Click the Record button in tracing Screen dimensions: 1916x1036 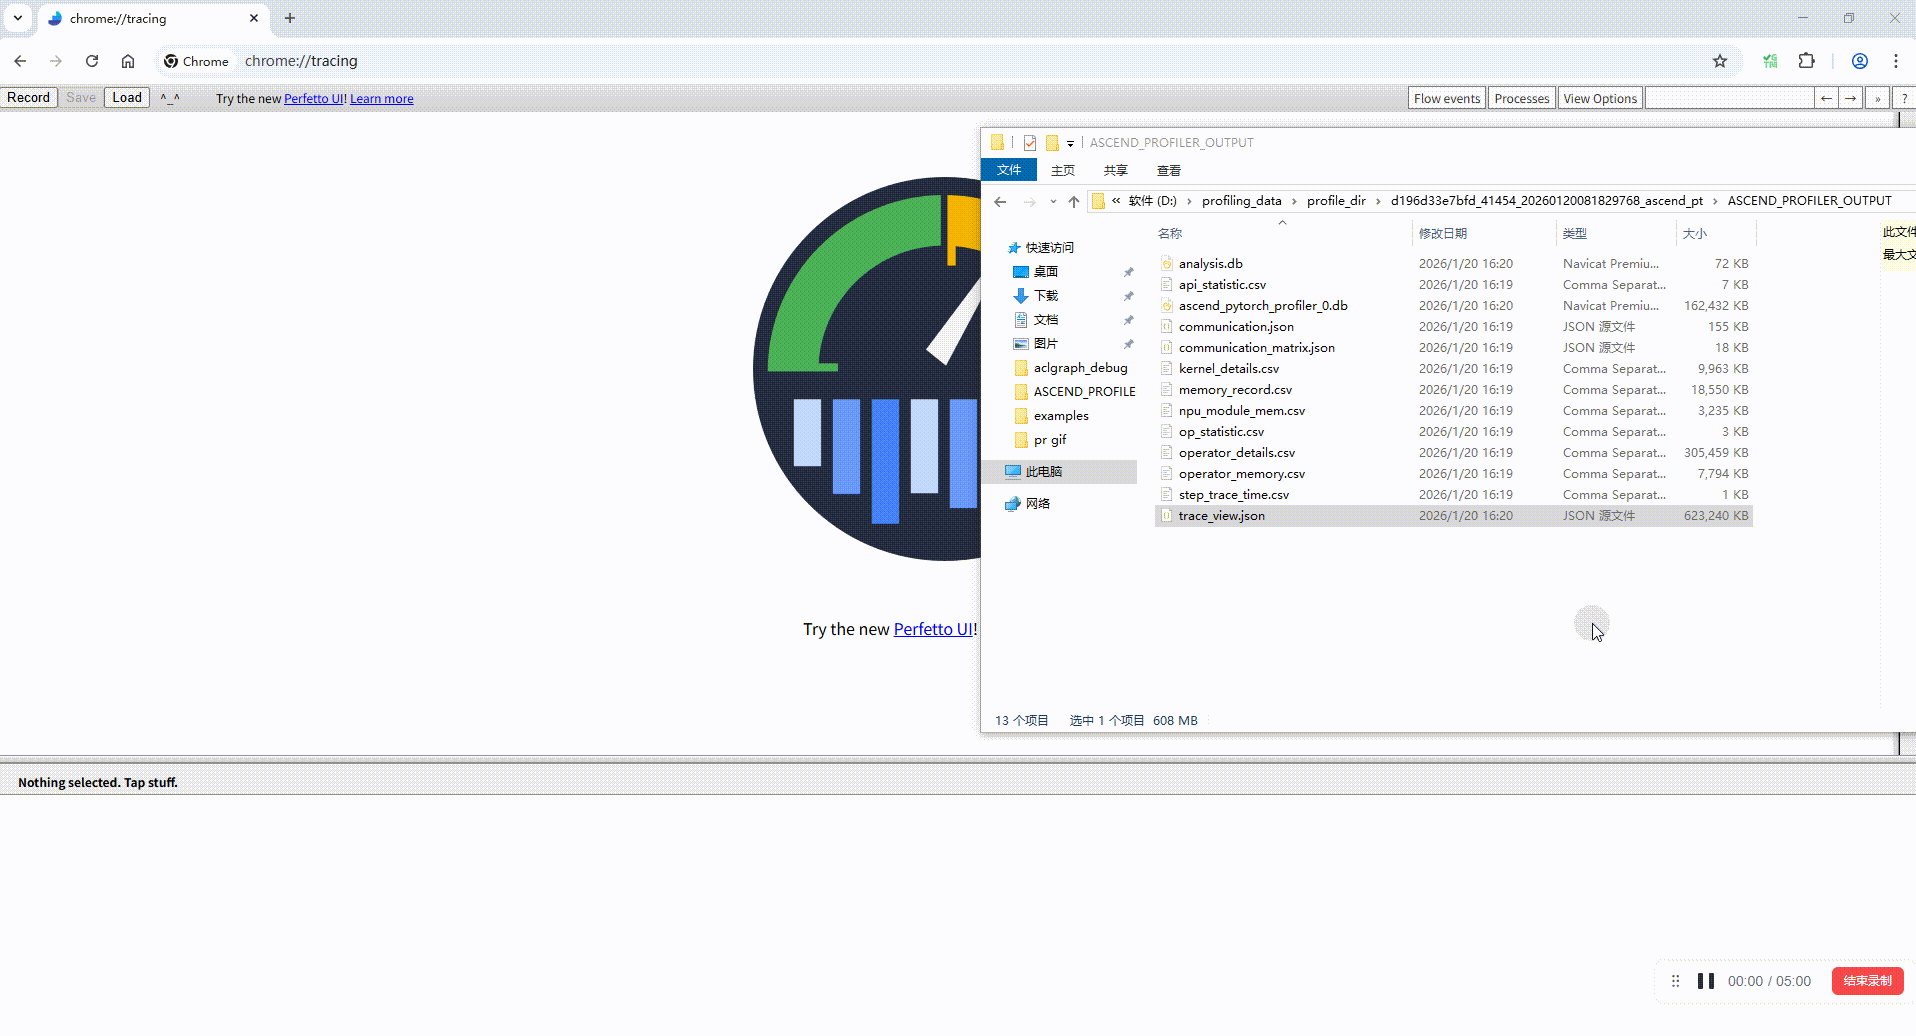28,97
